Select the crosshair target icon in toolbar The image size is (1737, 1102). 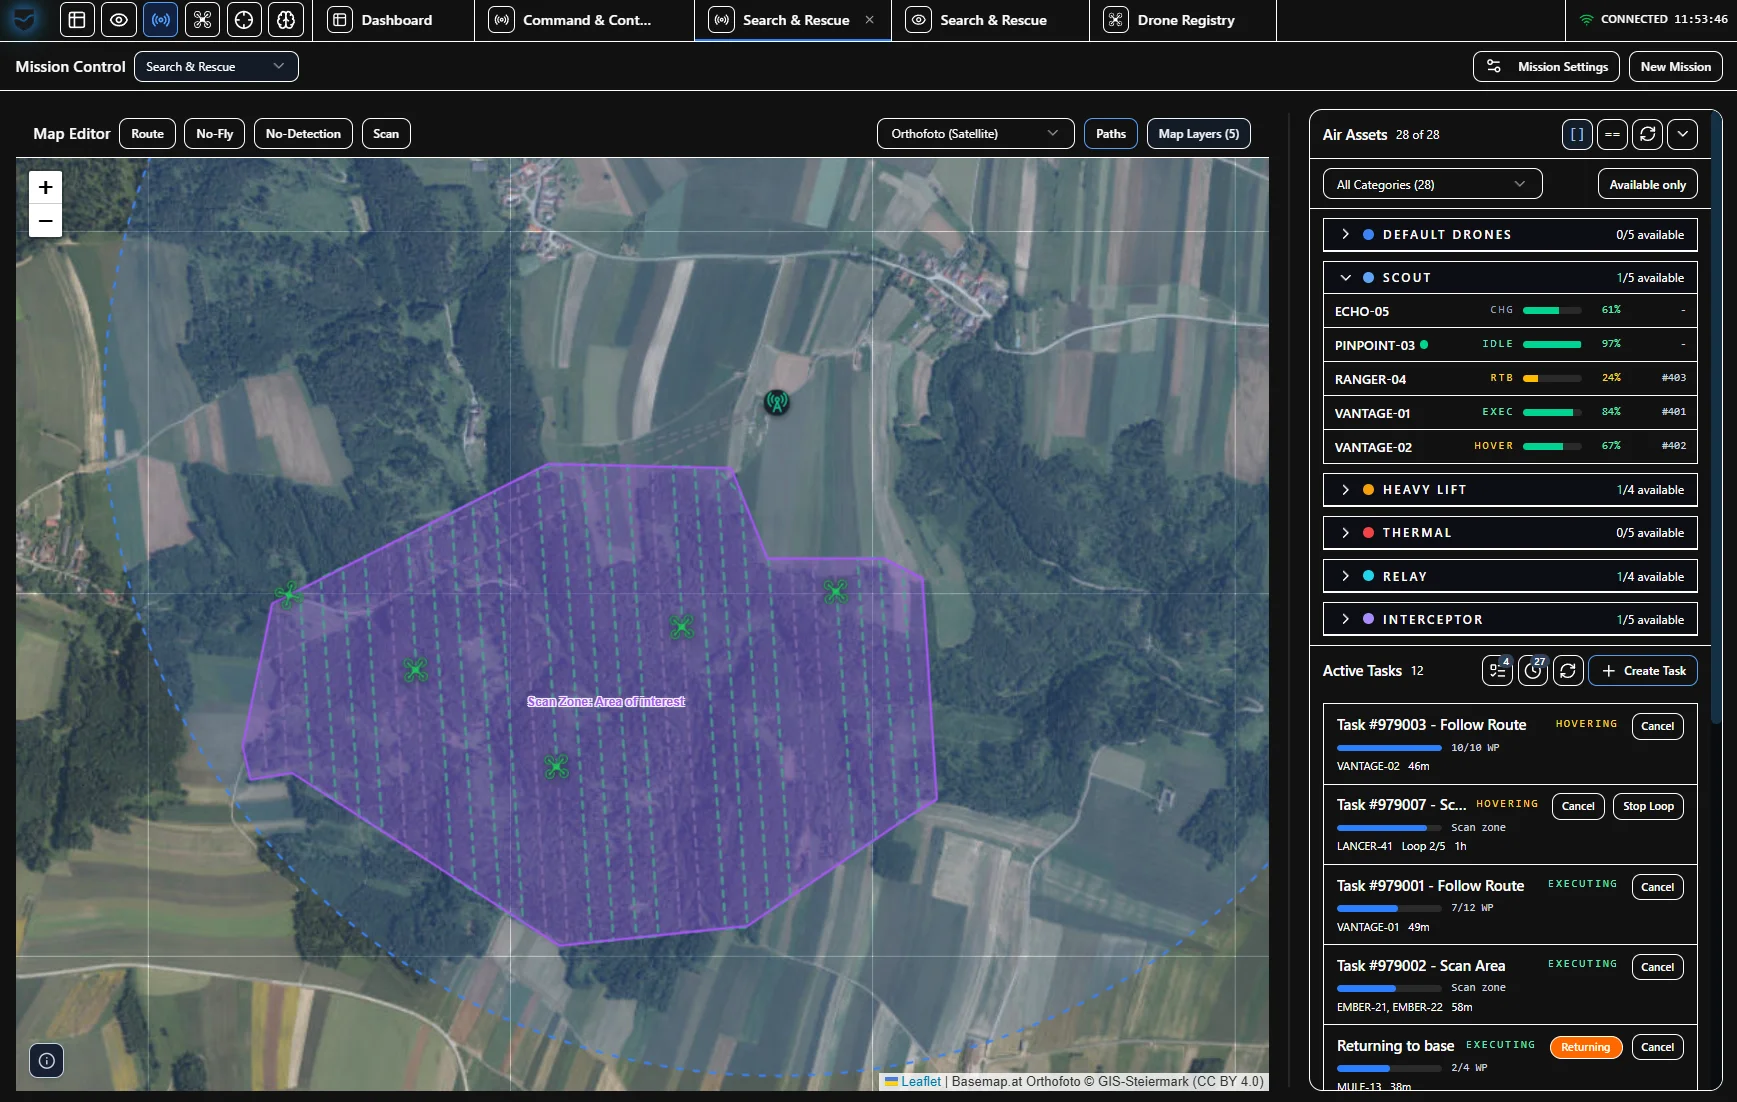pos(245,20)
